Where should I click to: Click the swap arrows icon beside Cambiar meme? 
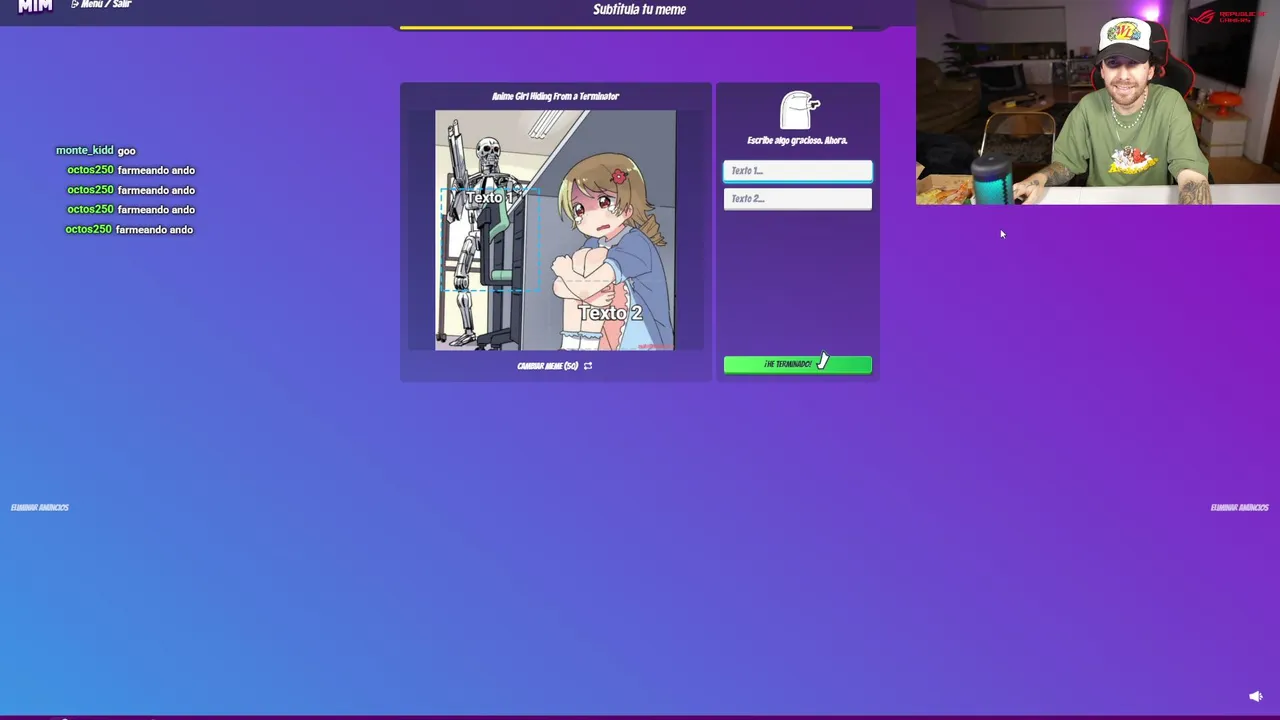pos(588,366)
